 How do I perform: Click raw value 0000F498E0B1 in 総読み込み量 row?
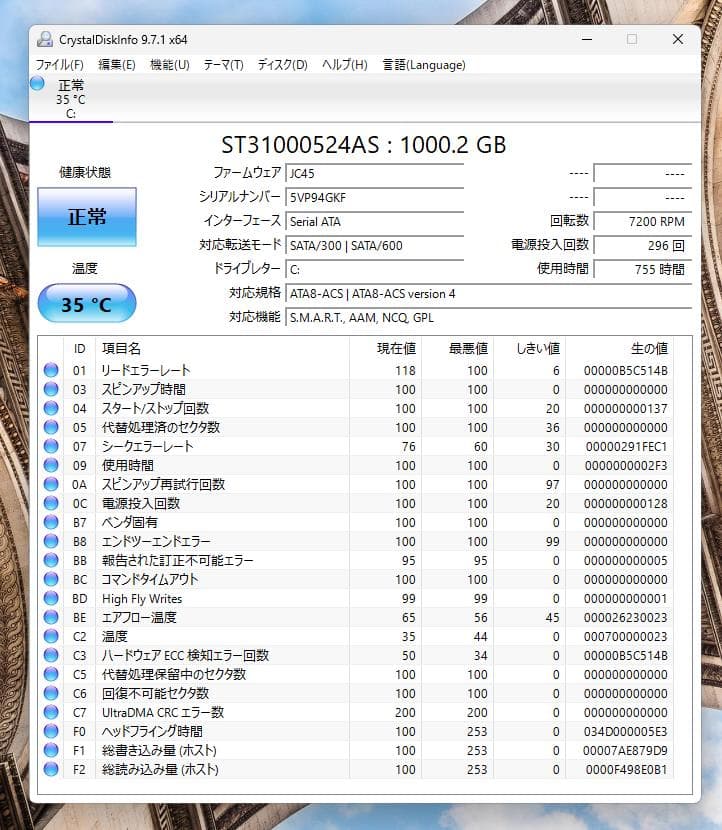coord(626,770)
